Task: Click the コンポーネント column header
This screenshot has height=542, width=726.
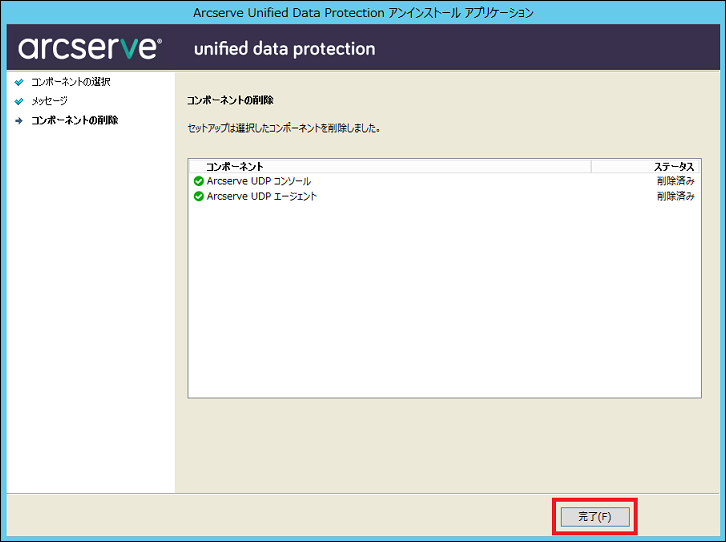Action: click(x=390, y=167)
